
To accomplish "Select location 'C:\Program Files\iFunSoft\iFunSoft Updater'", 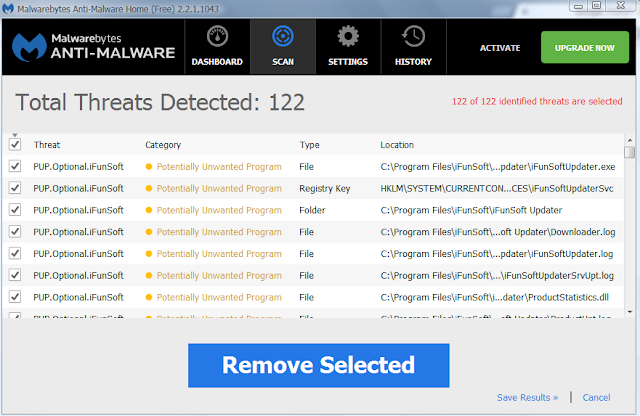I will pyautogui.click(x=471, y=210).
